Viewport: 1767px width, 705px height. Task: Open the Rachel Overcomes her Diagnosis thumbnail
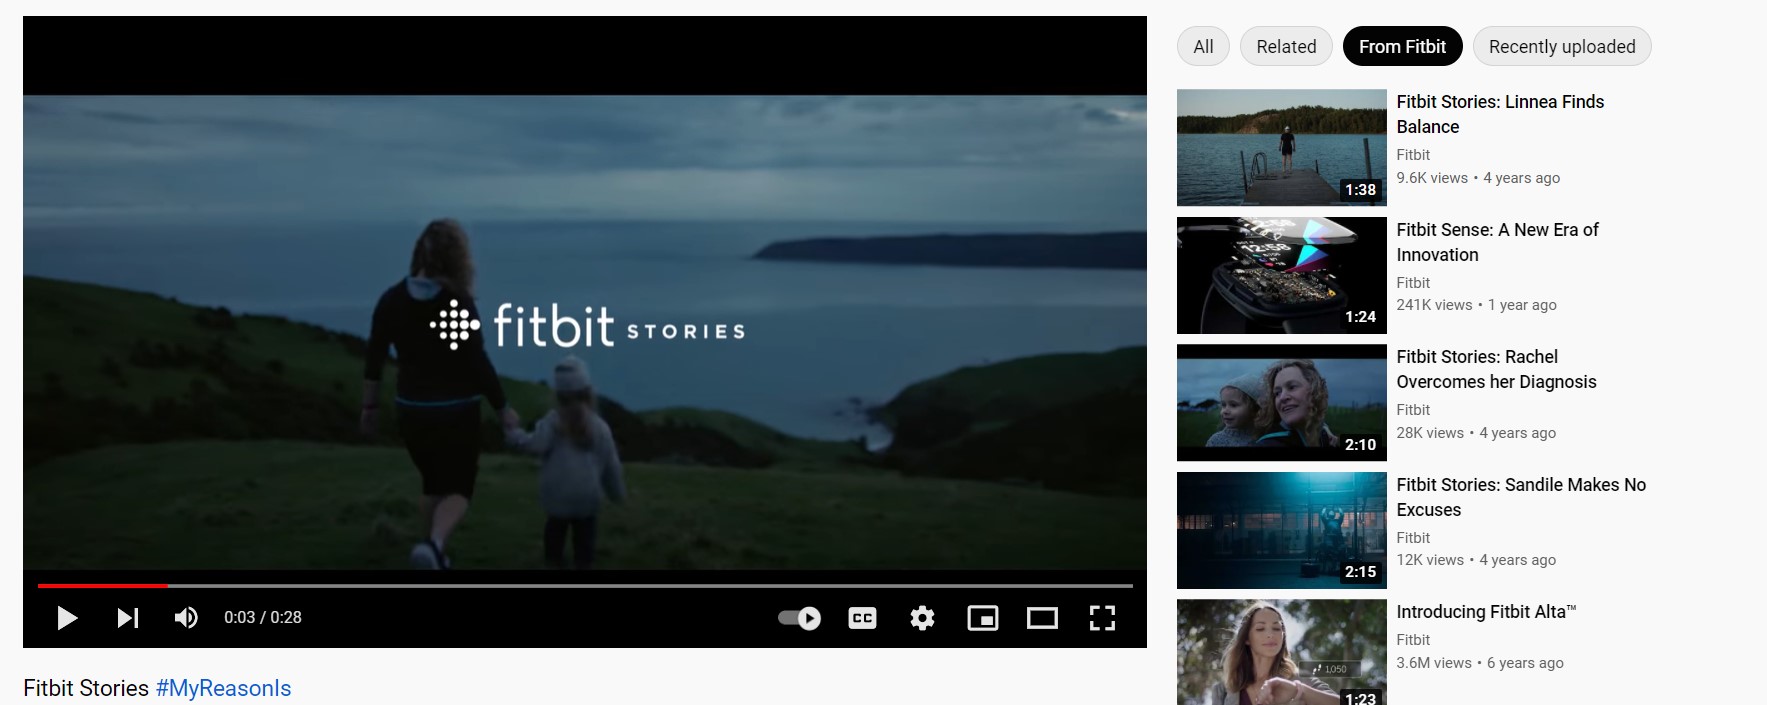click(1281, 403)
